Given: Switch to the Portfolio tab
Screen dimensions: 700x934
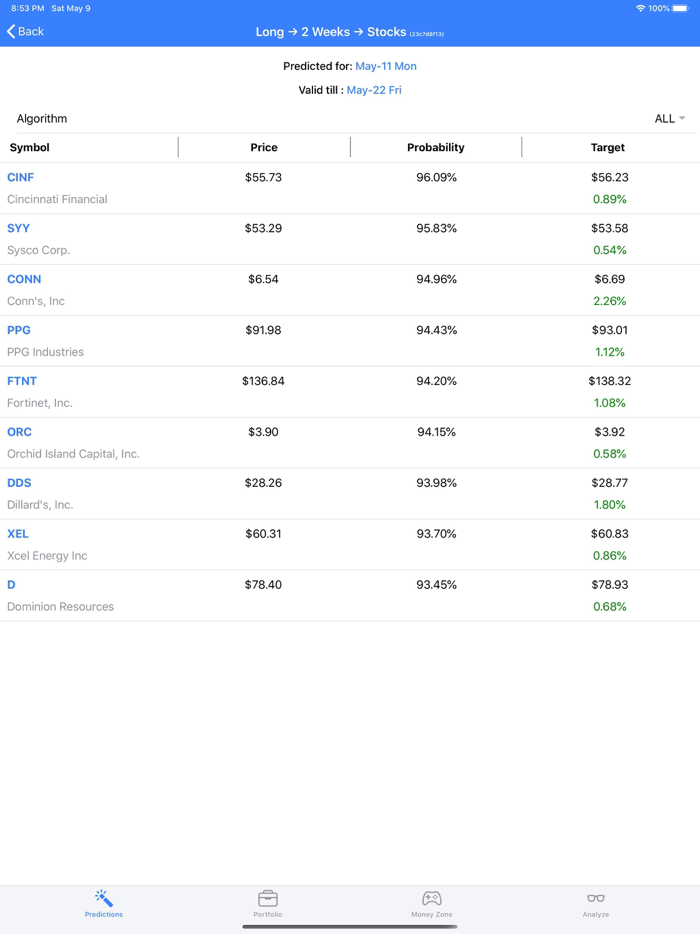Looking at the screenshot, I should tap(267, 906).
